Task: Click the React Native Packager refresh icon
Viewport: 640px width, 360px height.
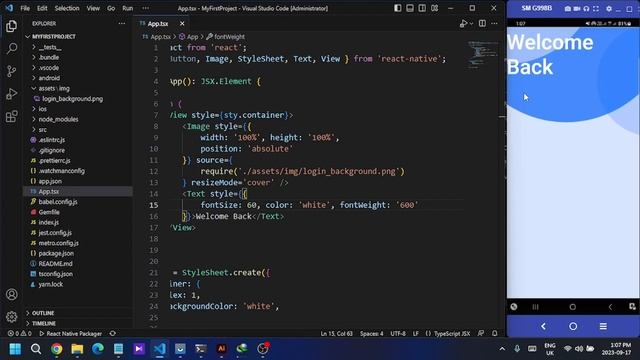Action: pos(113,333)
